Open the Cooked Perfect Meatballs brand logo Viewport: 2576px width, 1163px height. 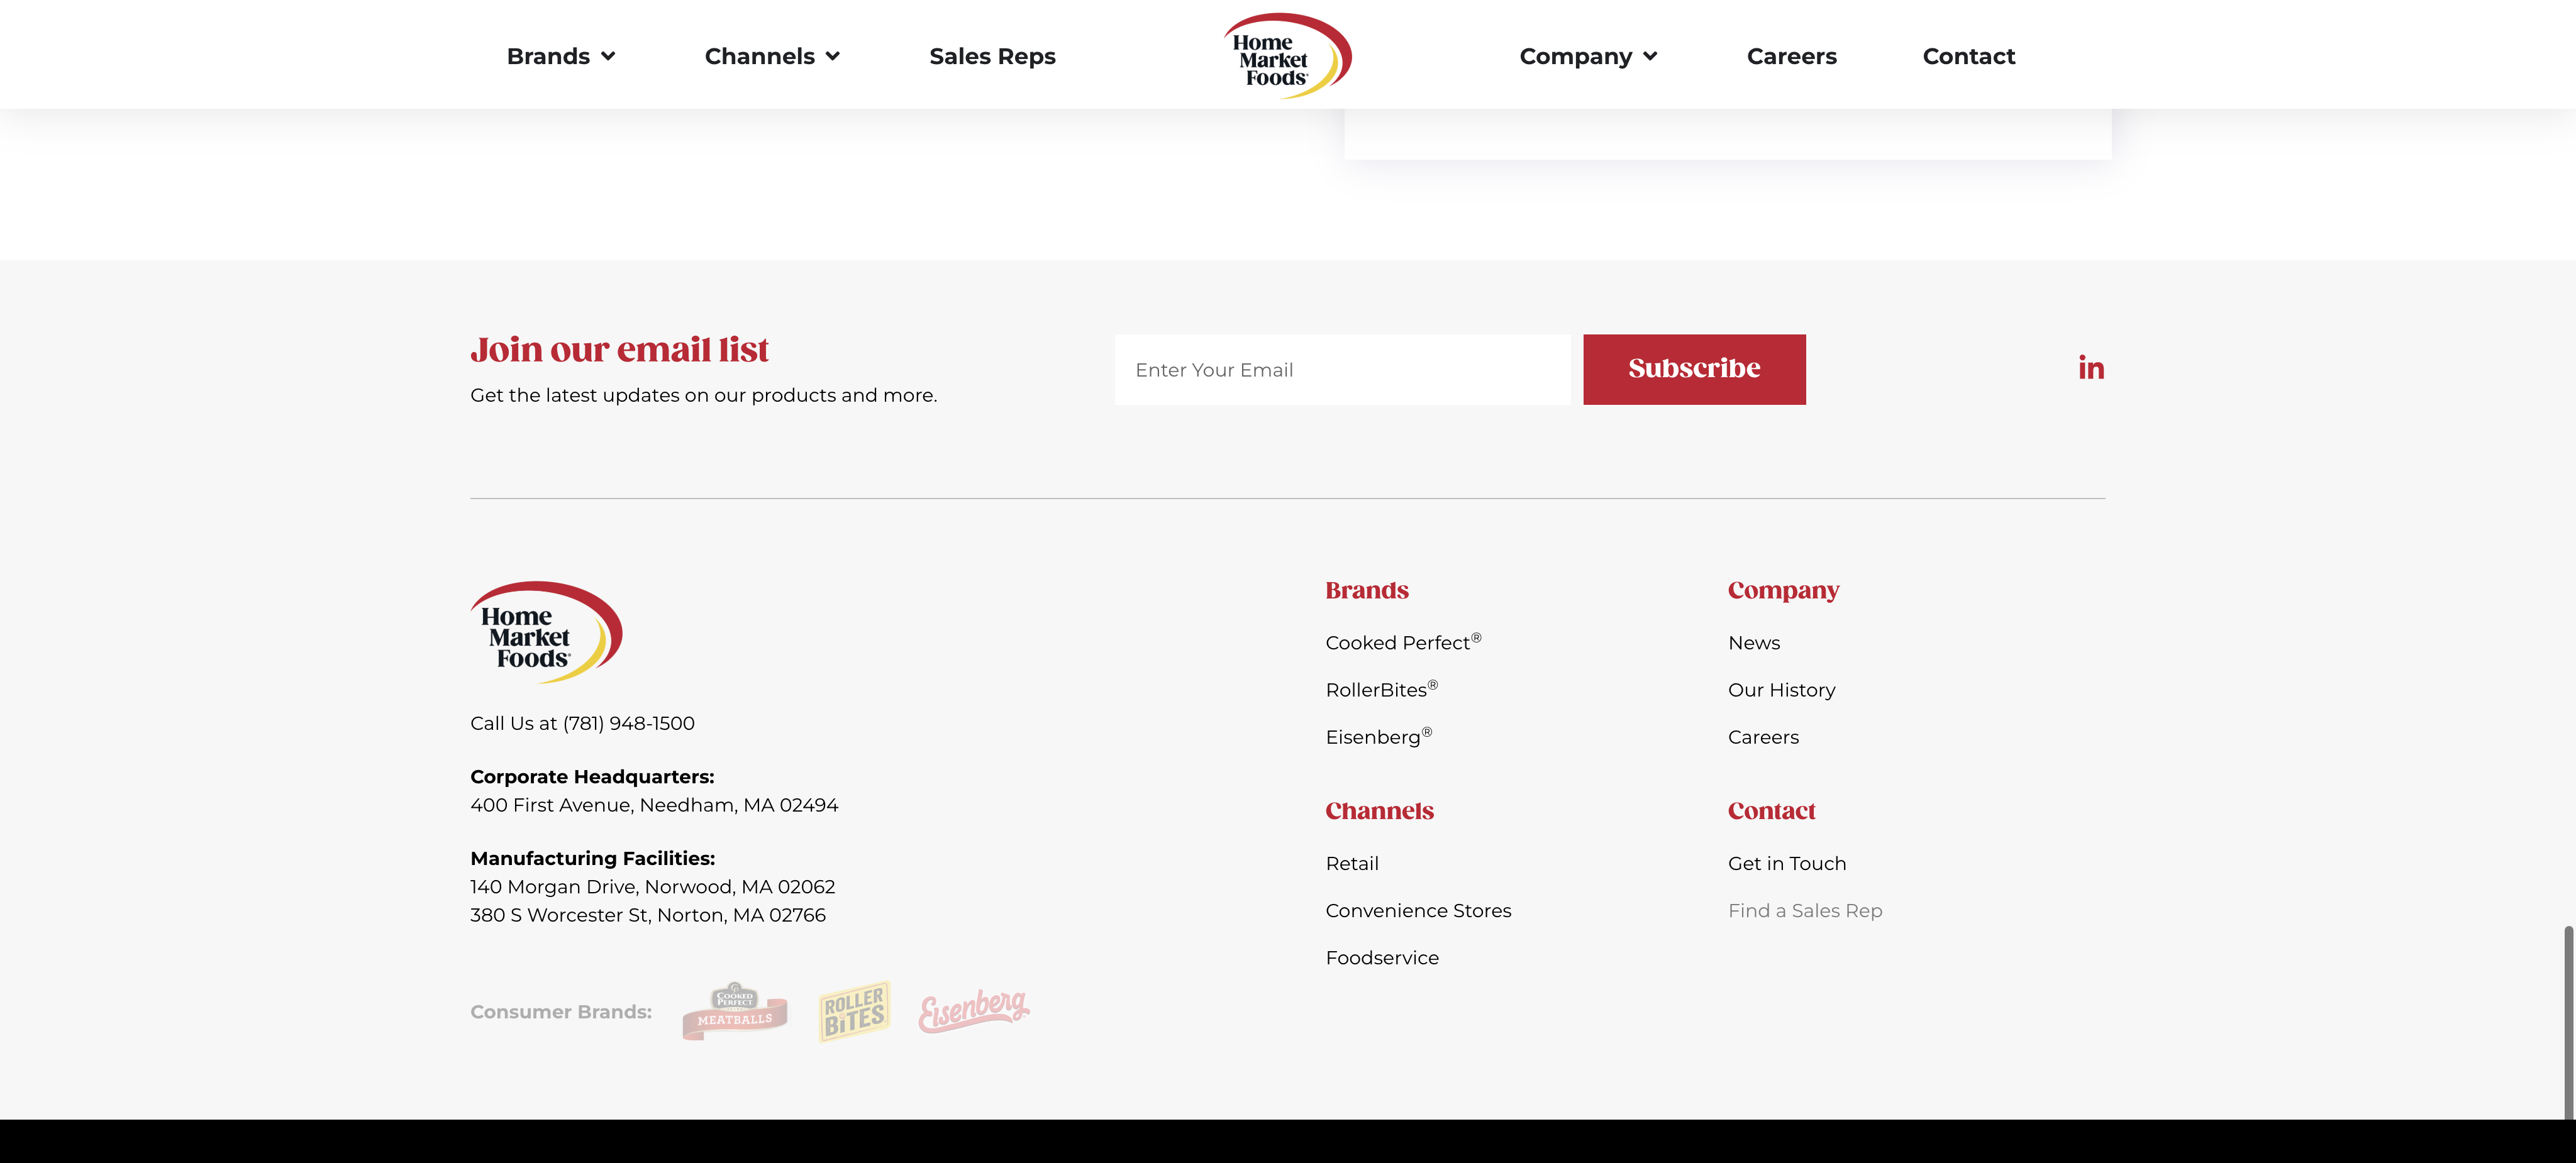click(735, 1011)
